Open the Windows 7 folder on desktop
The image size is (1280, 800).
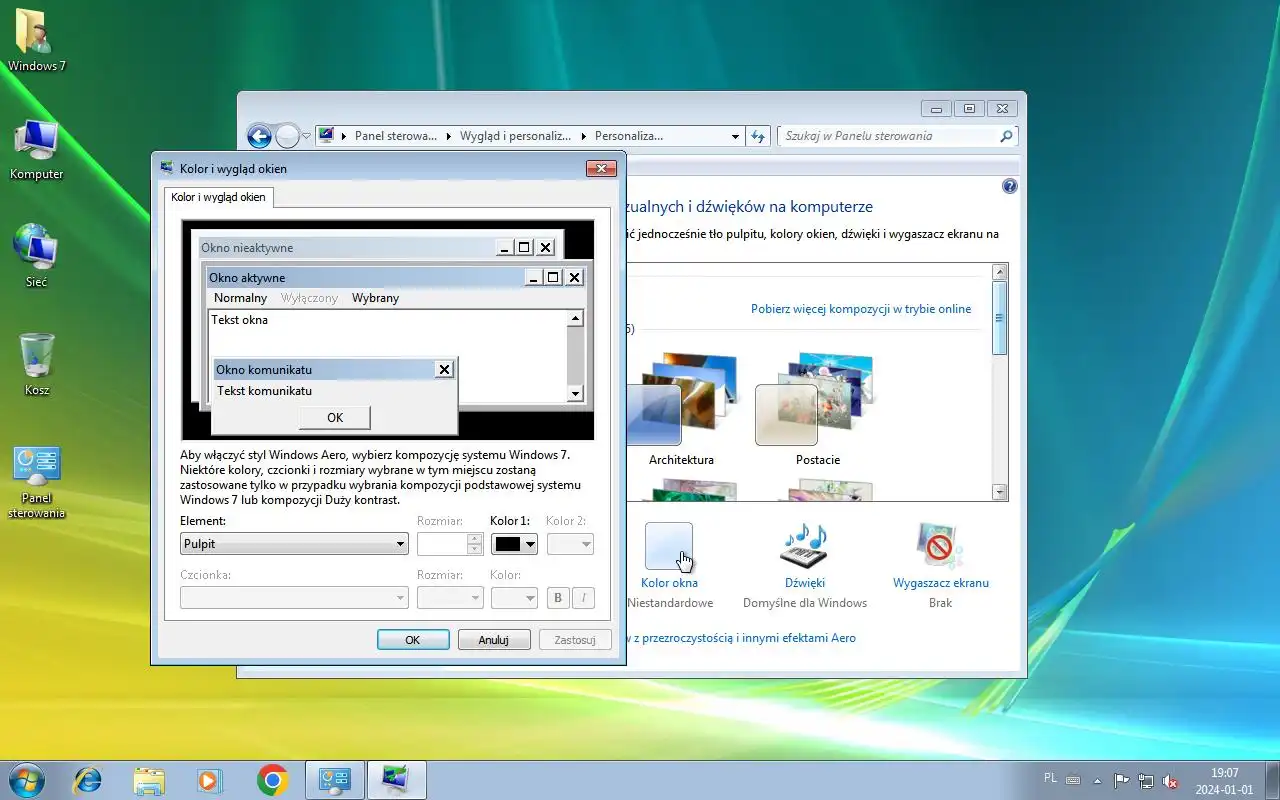point(36,40)
